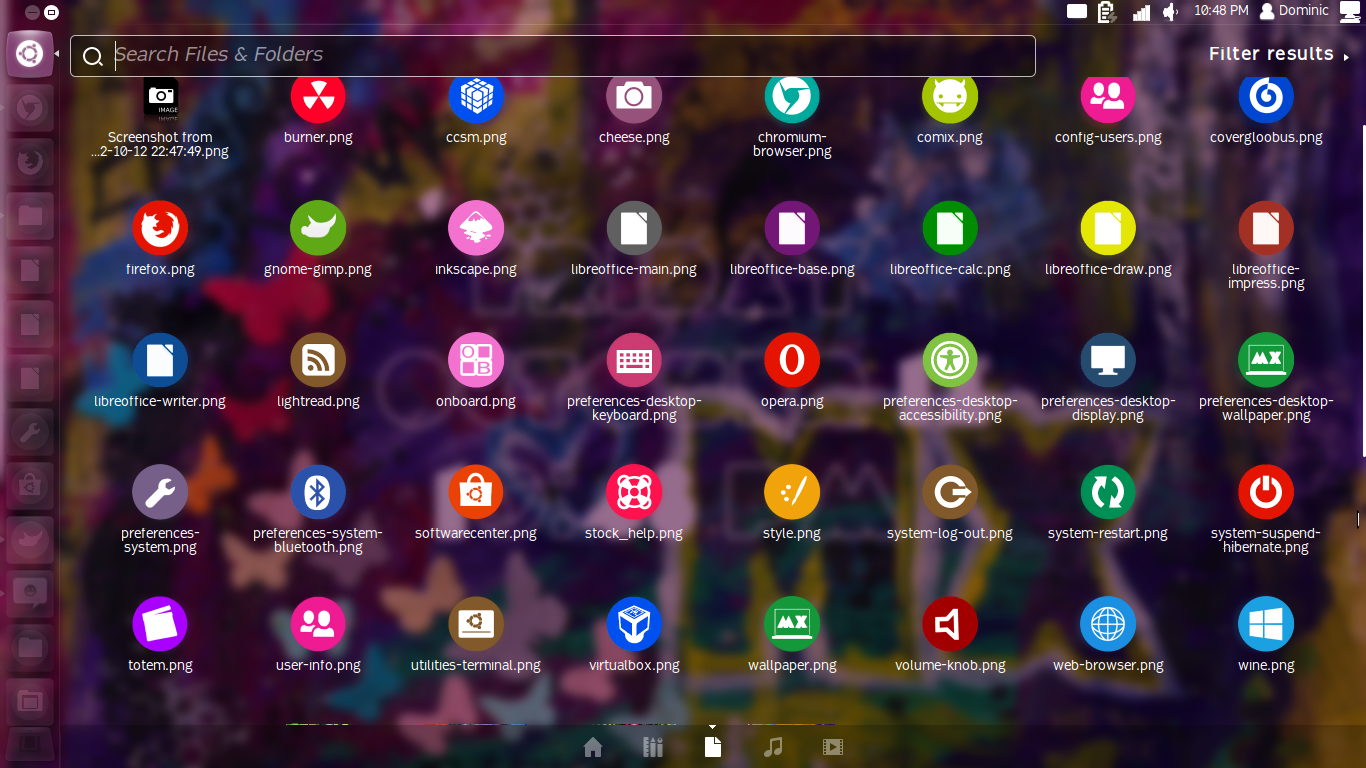Open the firefox.png icon
1366x768 pixels.
[x=160, y=228]
